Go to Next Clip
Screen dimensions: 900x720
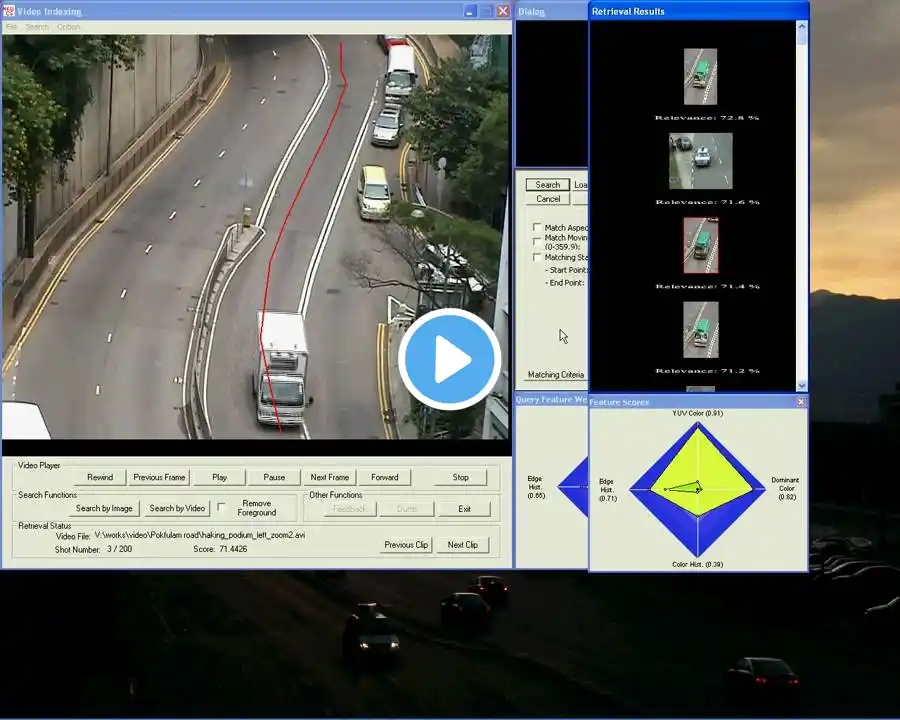point(463,544)
